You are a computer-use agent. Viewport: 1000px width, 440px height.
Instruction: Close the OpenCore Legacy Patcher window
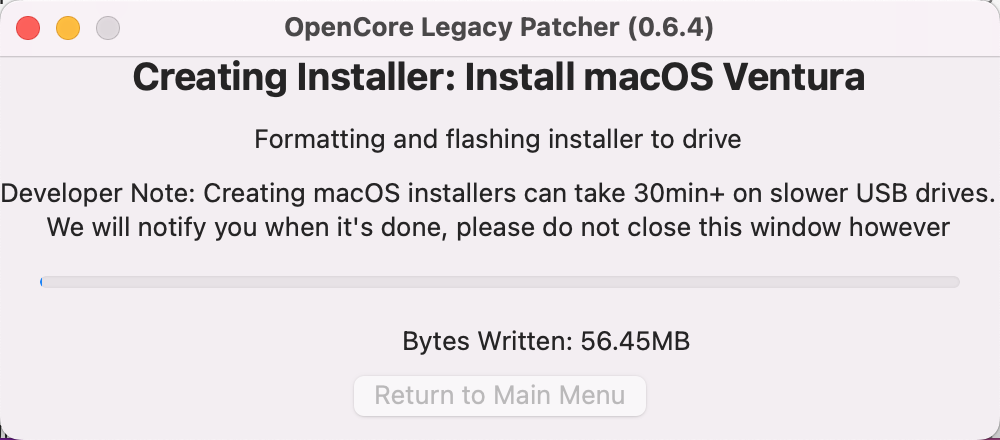(28, 28)
